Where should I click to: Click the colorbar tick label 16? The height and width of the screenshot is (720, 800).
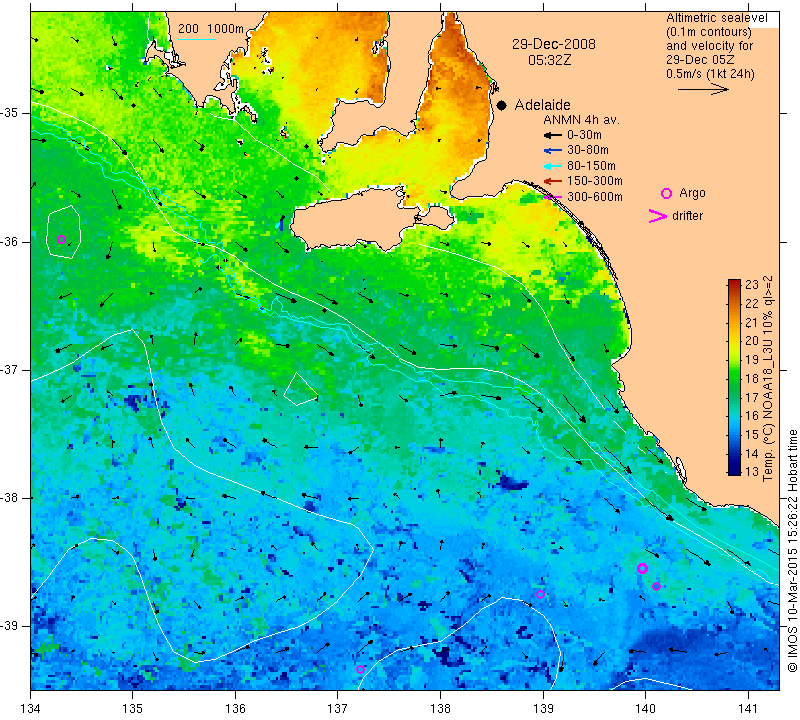point(752,415)
